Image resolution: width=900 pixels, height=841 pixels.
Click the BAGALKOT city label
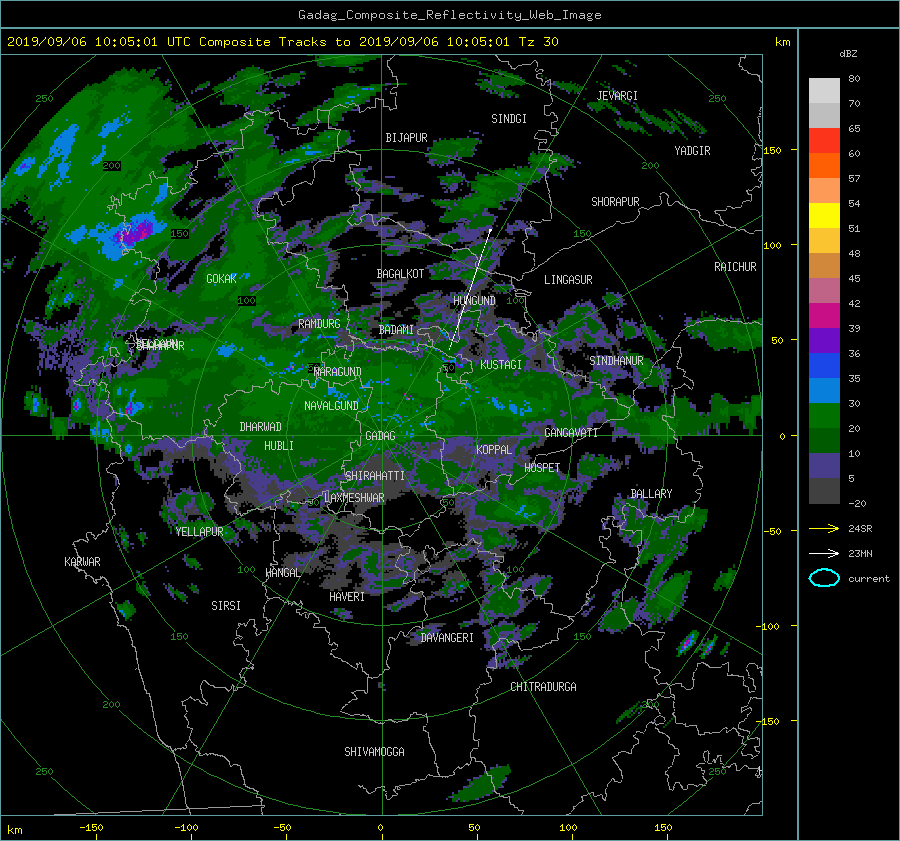pos(400,274)
